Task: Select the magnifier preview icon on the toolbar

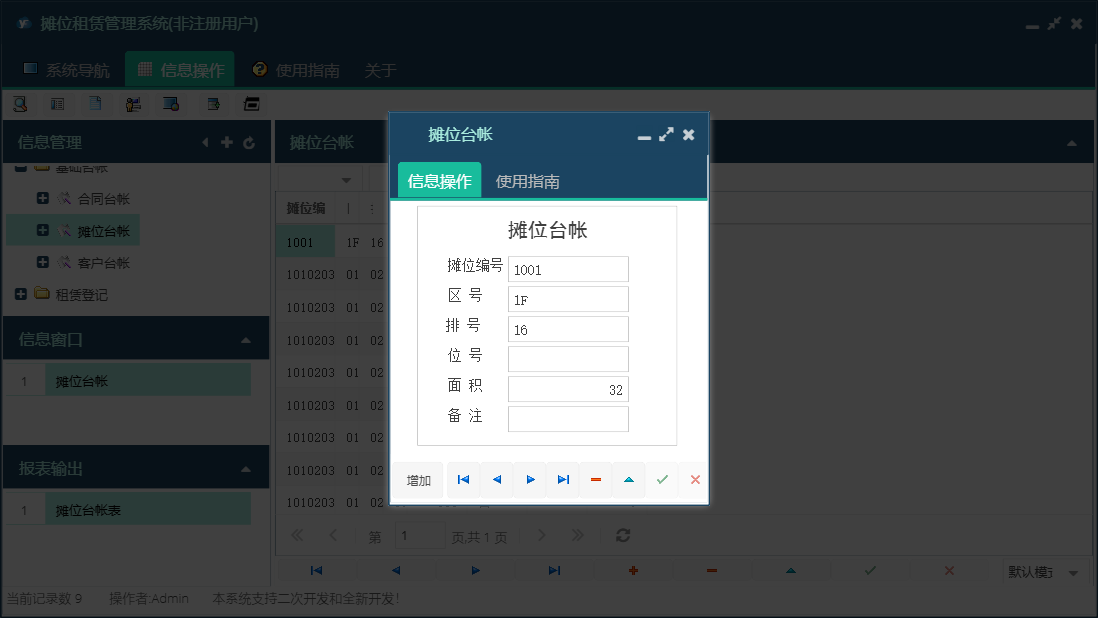Action: click(20, 103)
